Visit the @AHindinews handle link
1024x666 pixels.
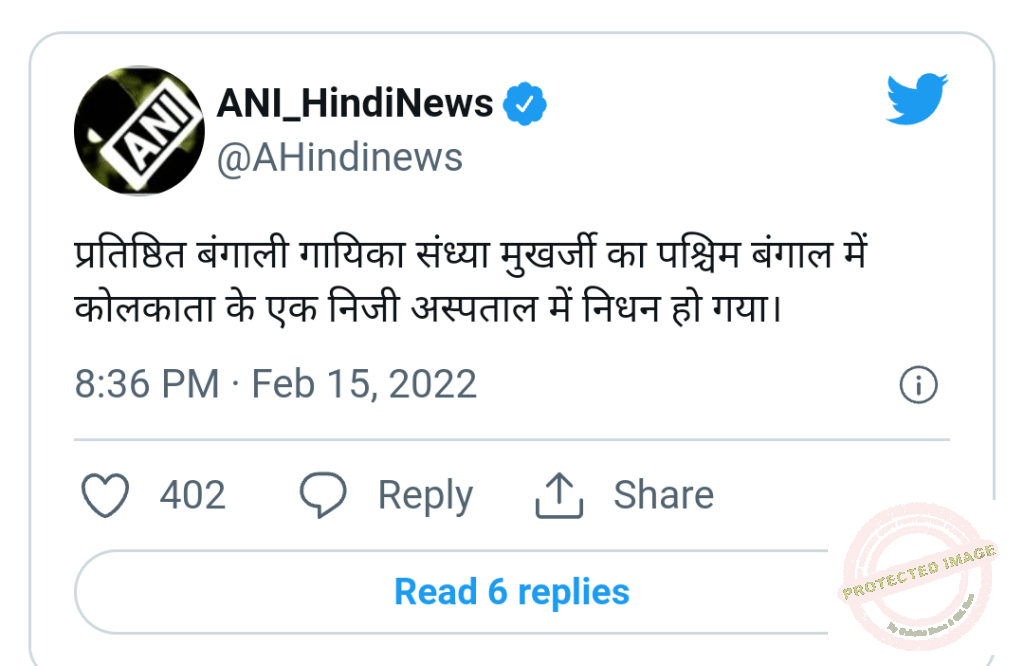tap(340, 158)
